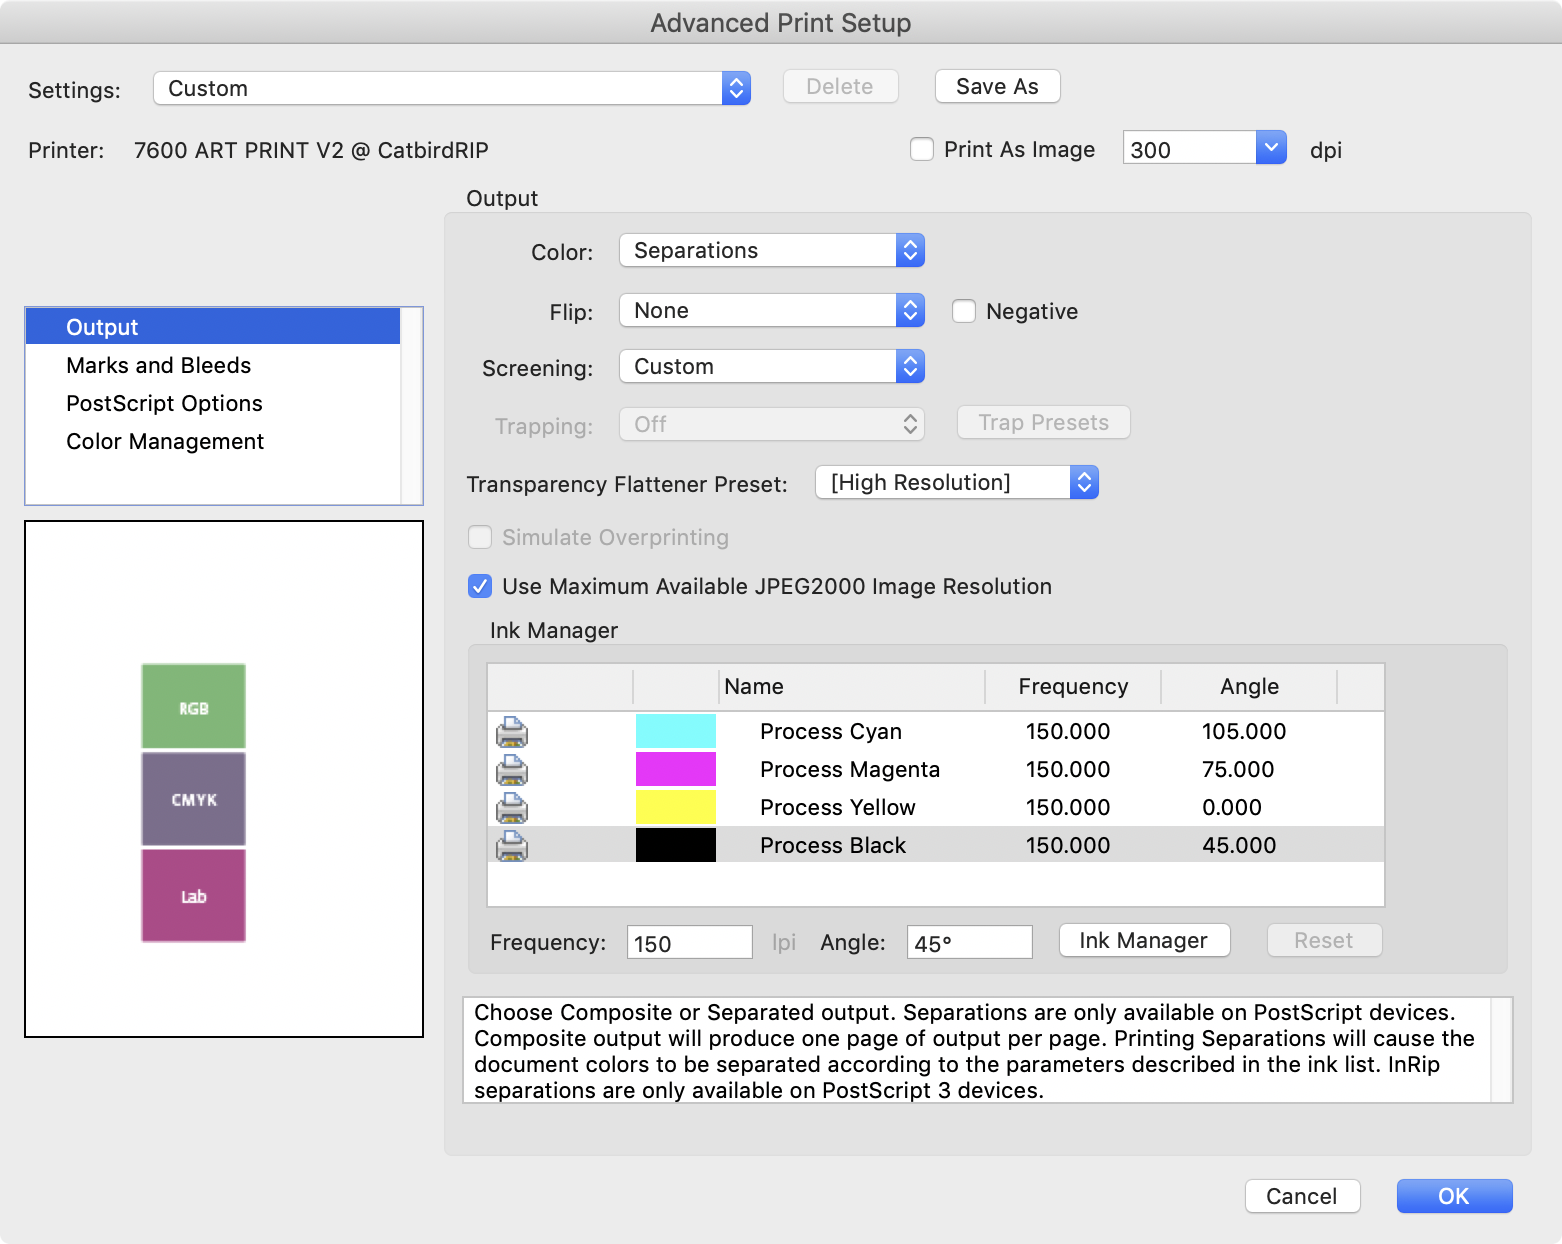Click the Save As button

996,86
